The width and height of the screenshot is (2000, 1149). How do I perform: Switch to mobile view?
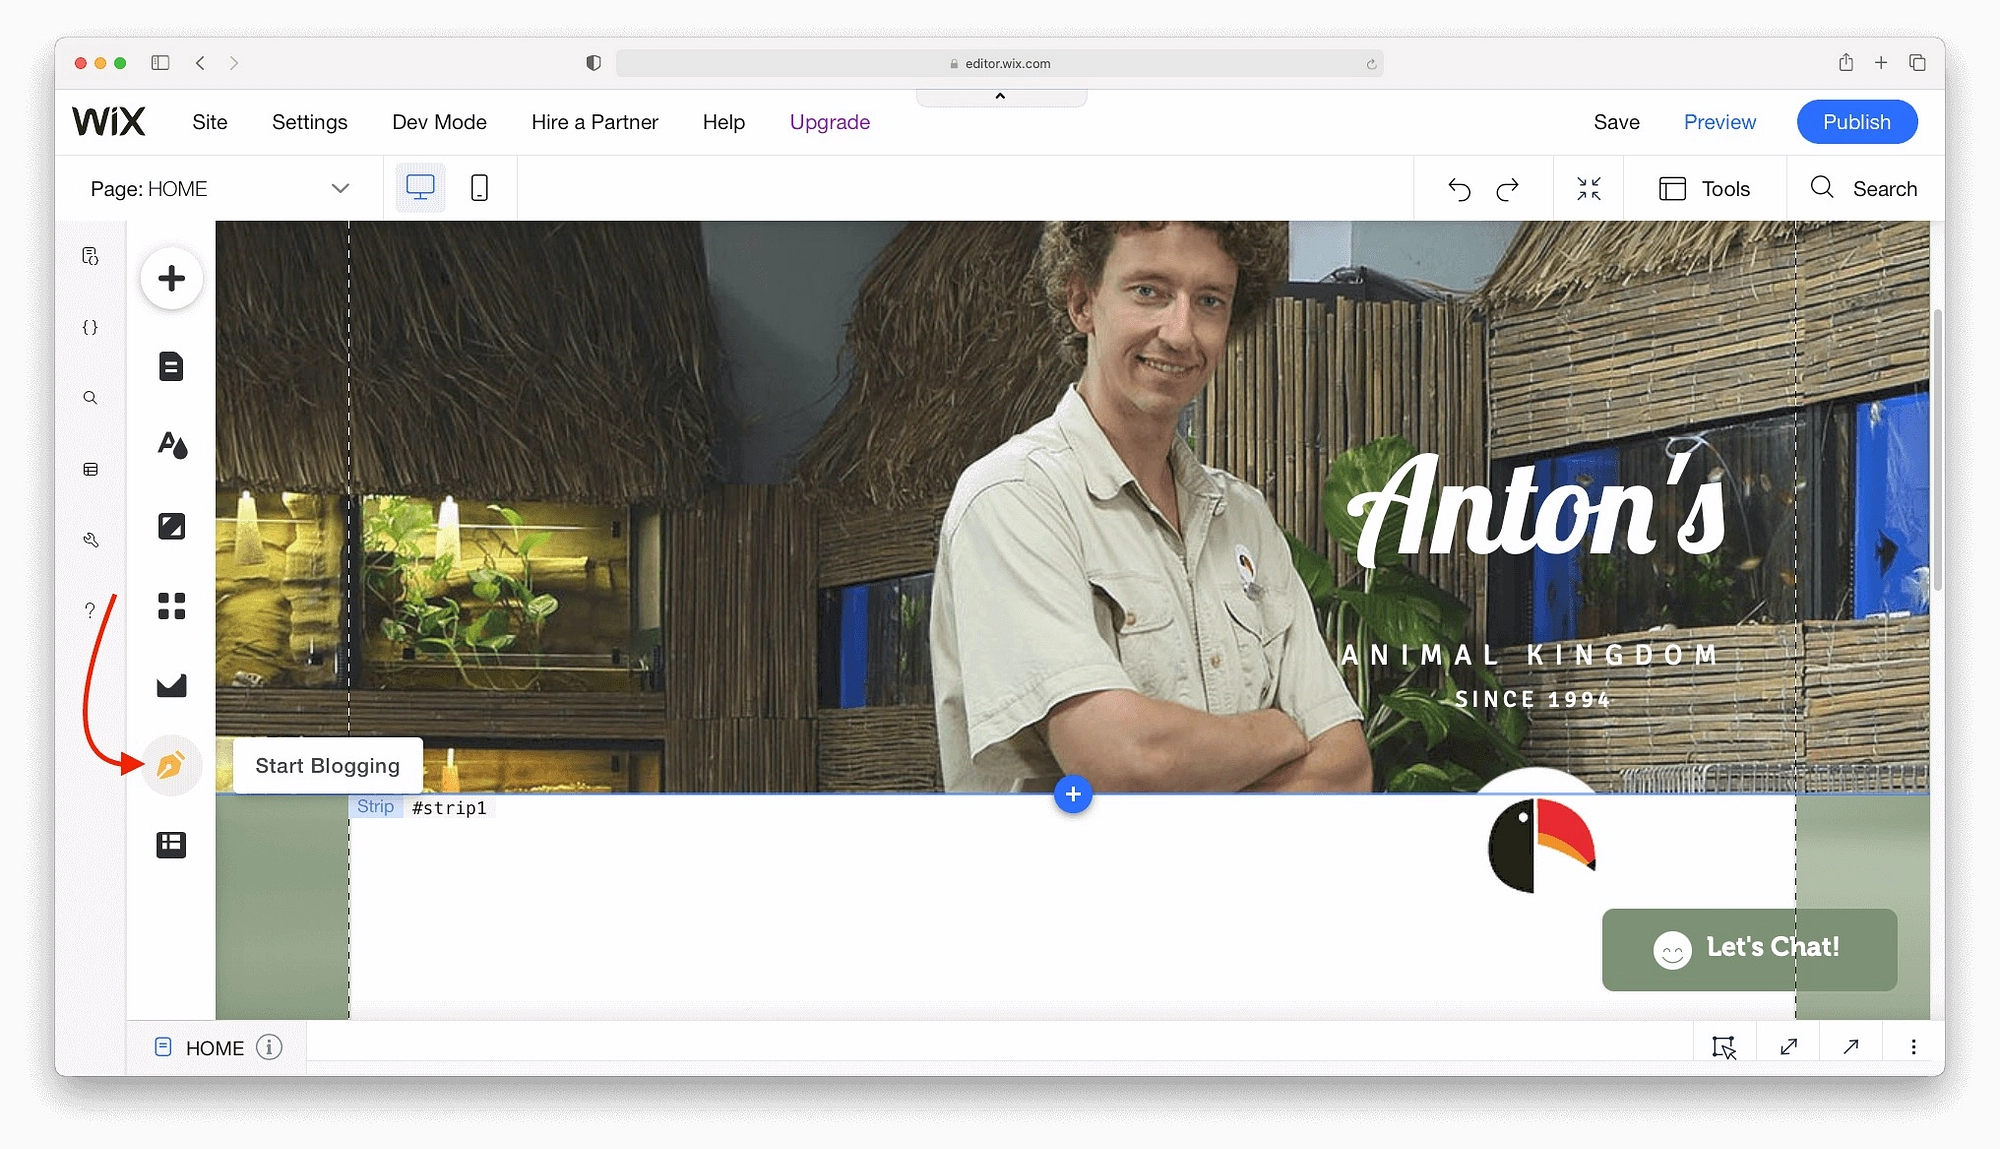[x=479, y=187]
